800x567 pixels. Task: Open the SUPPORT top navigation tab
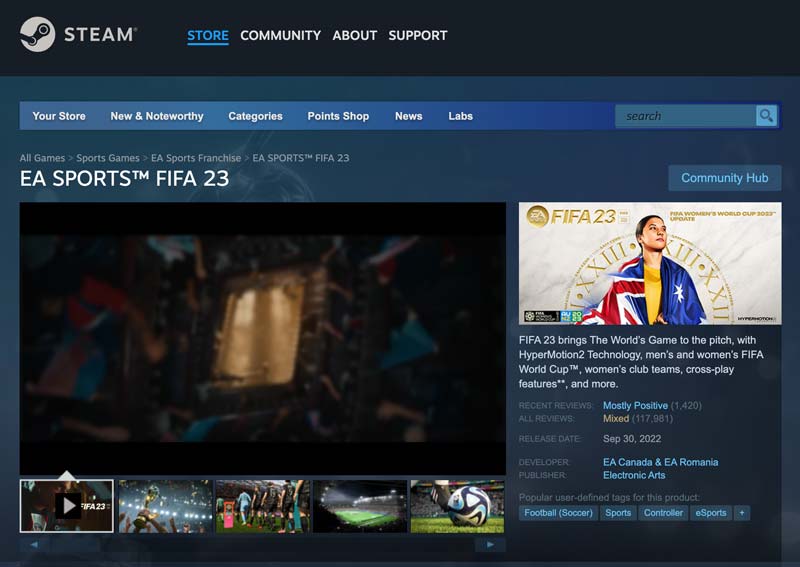tap(418, 35)
